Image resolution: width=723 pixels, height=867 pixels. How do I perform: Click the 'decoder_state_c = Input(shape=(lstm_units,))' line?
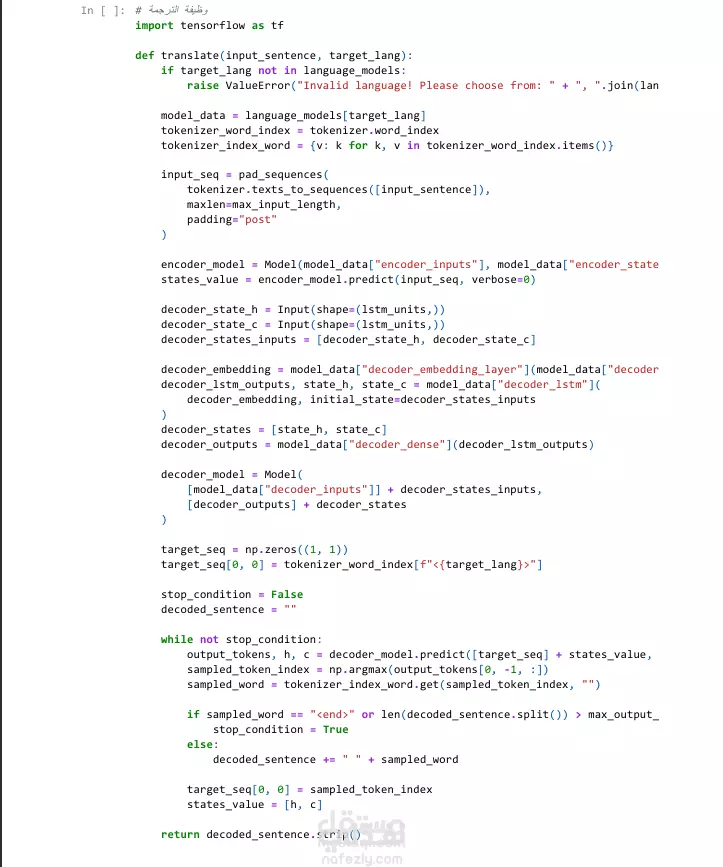[303, 325]
